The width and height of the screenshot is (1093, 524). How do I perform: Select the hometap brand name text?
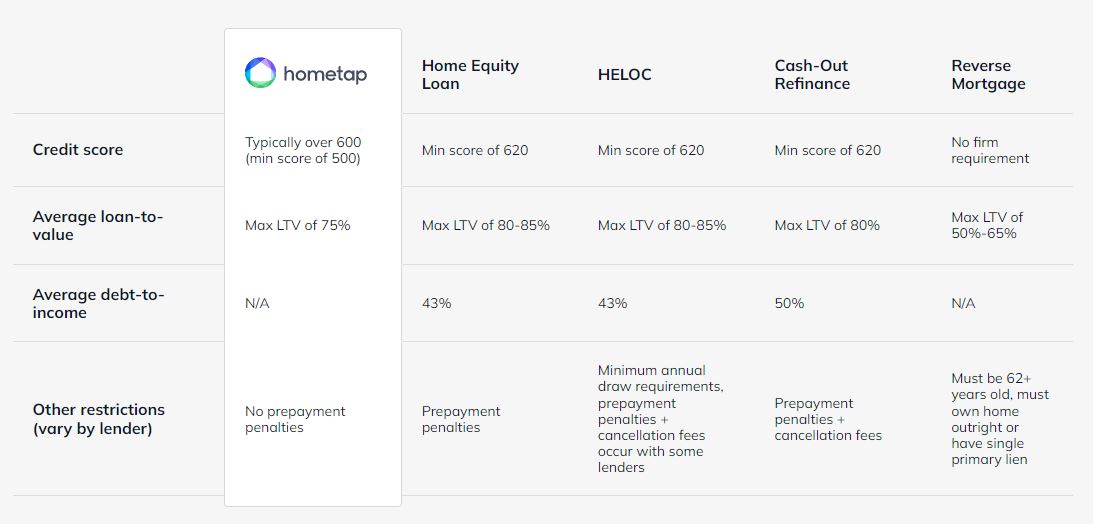pyautogui.click(x=325, y=74)
